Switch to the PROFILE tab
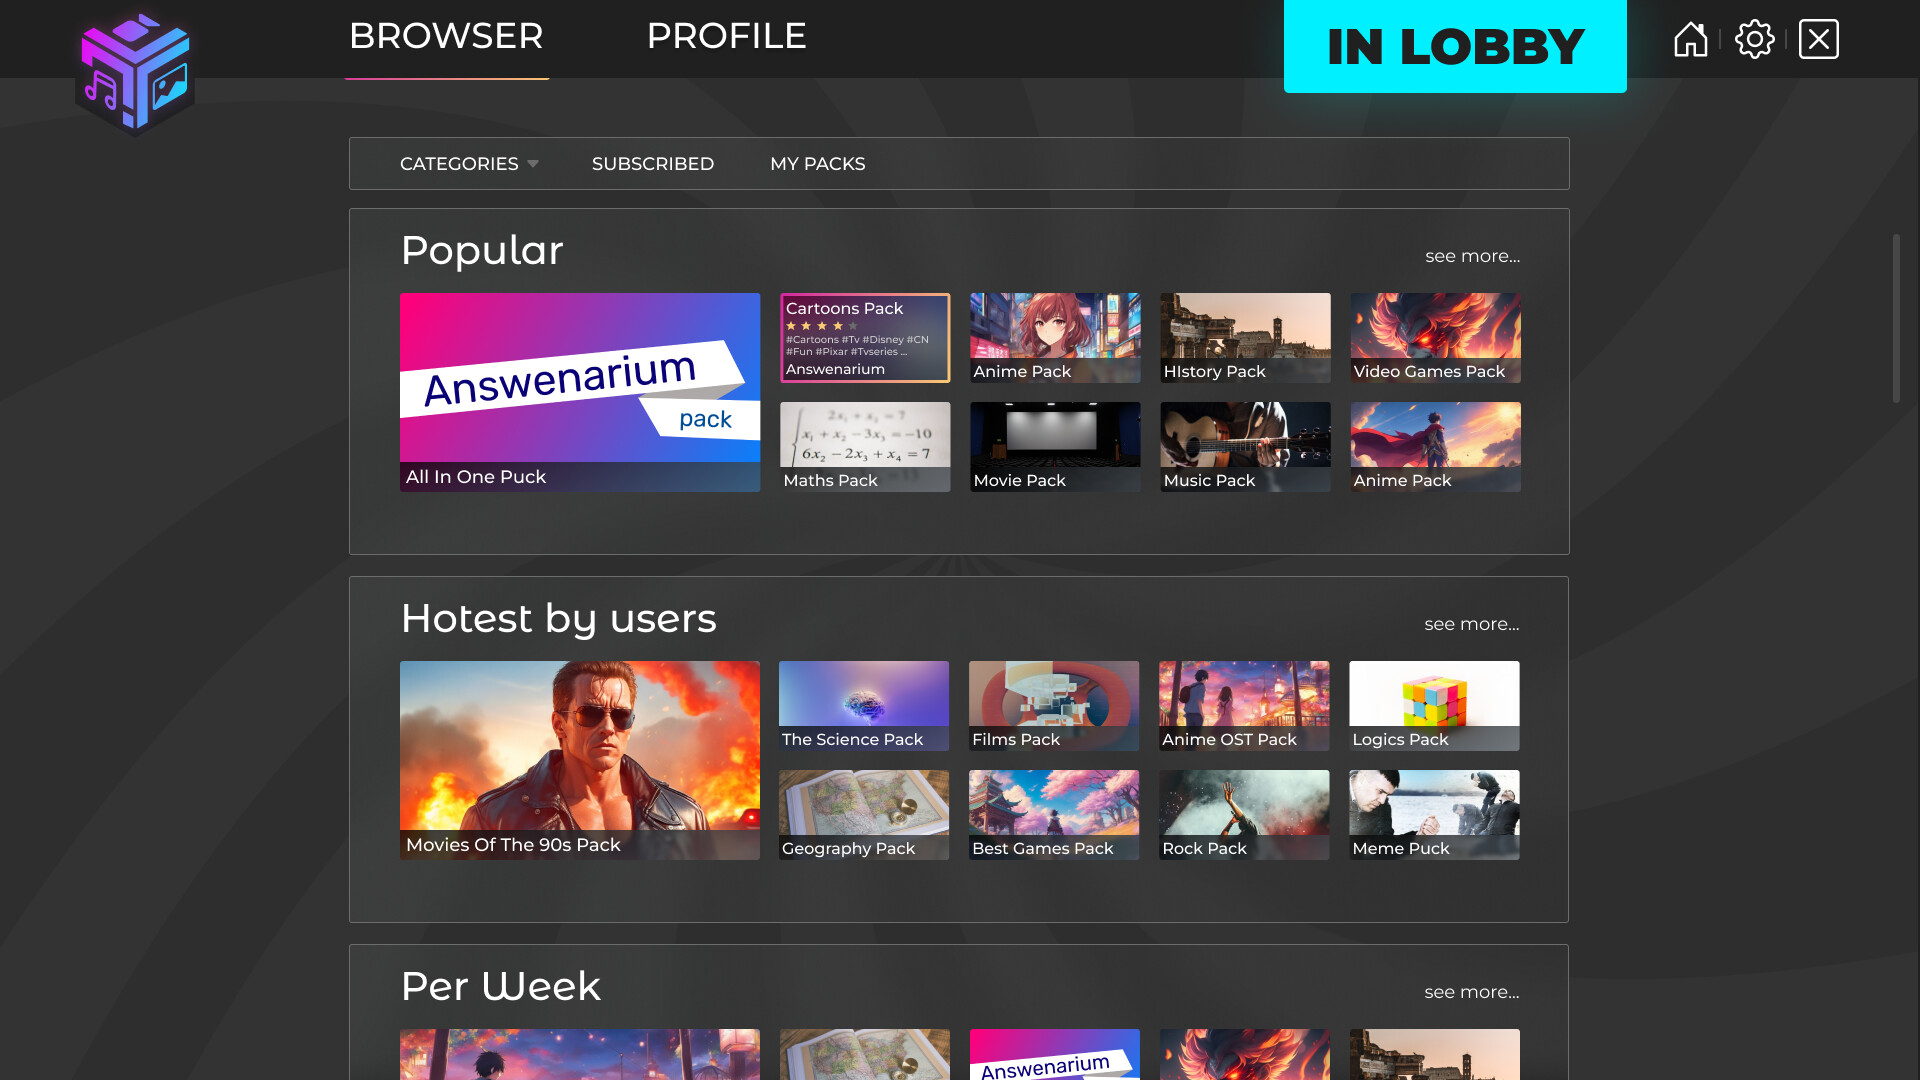Screen dimensions: 1920x1080 pos(727,36)
